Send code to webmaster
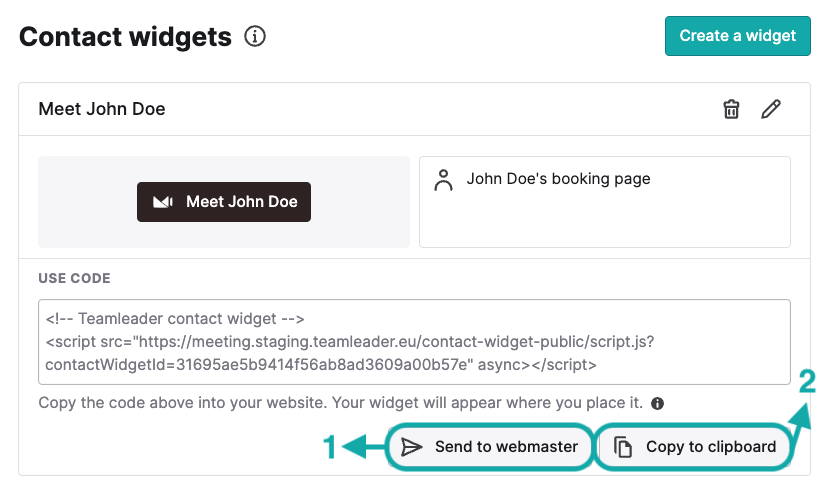The image size is (828, 487). click(x=490, y=447)
